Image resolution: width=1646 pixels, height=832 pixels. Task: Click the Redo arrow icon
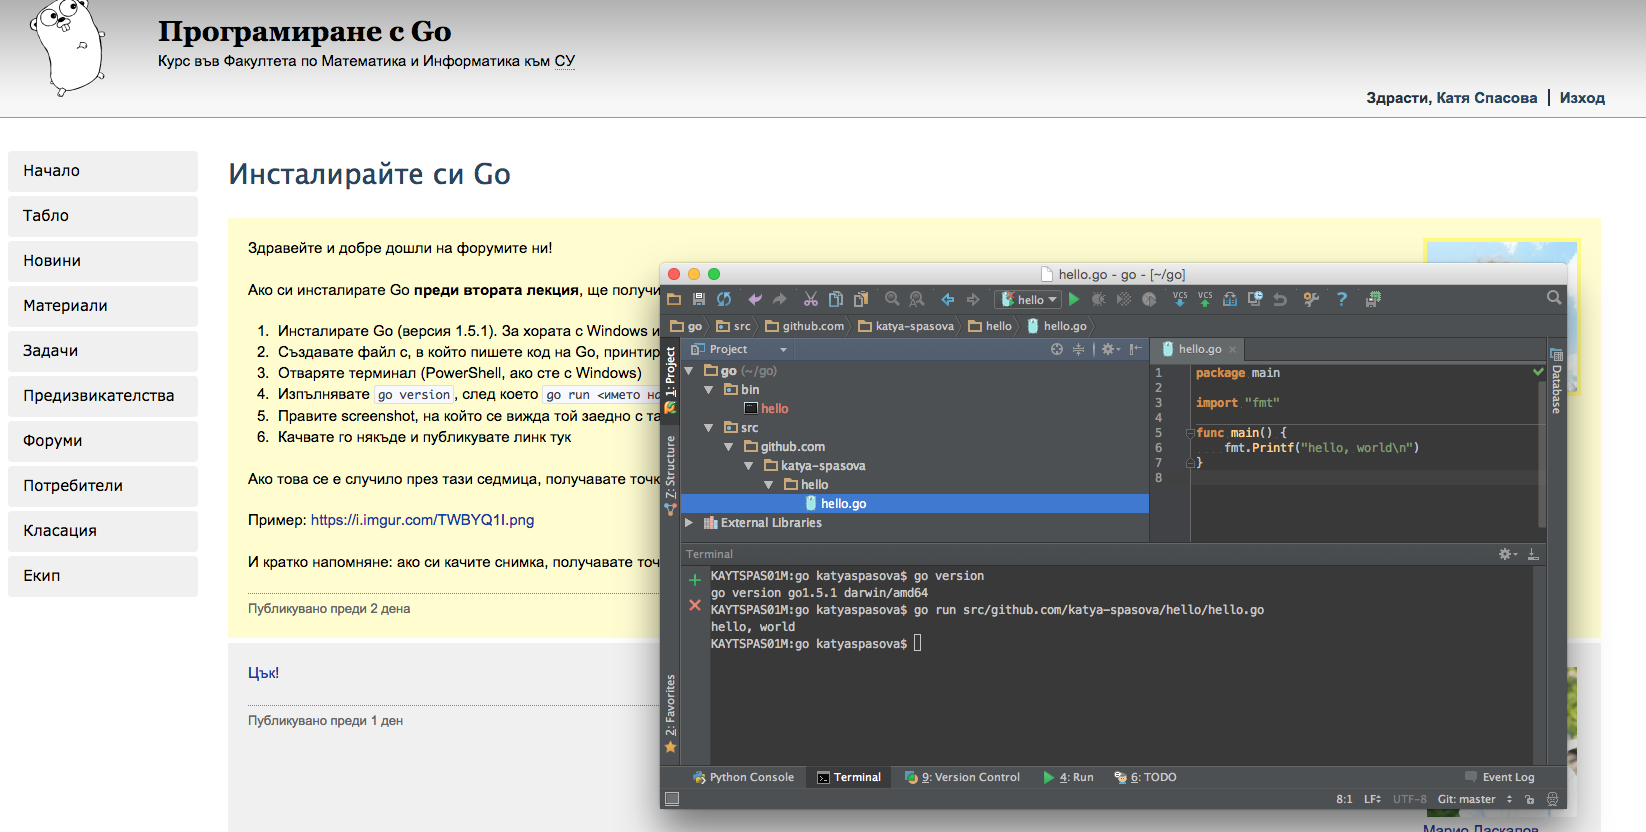click(780, 299)
